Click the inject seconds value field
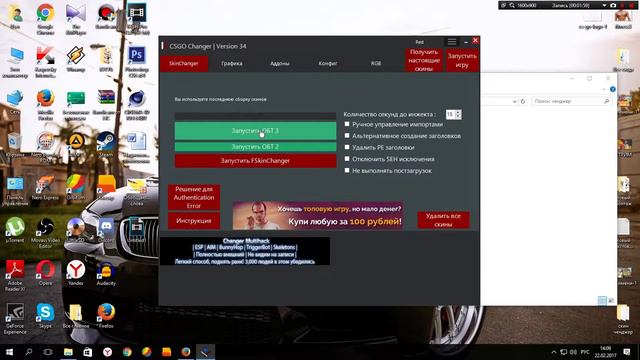Screen dimensions: 640x360 tap(450, 115)
